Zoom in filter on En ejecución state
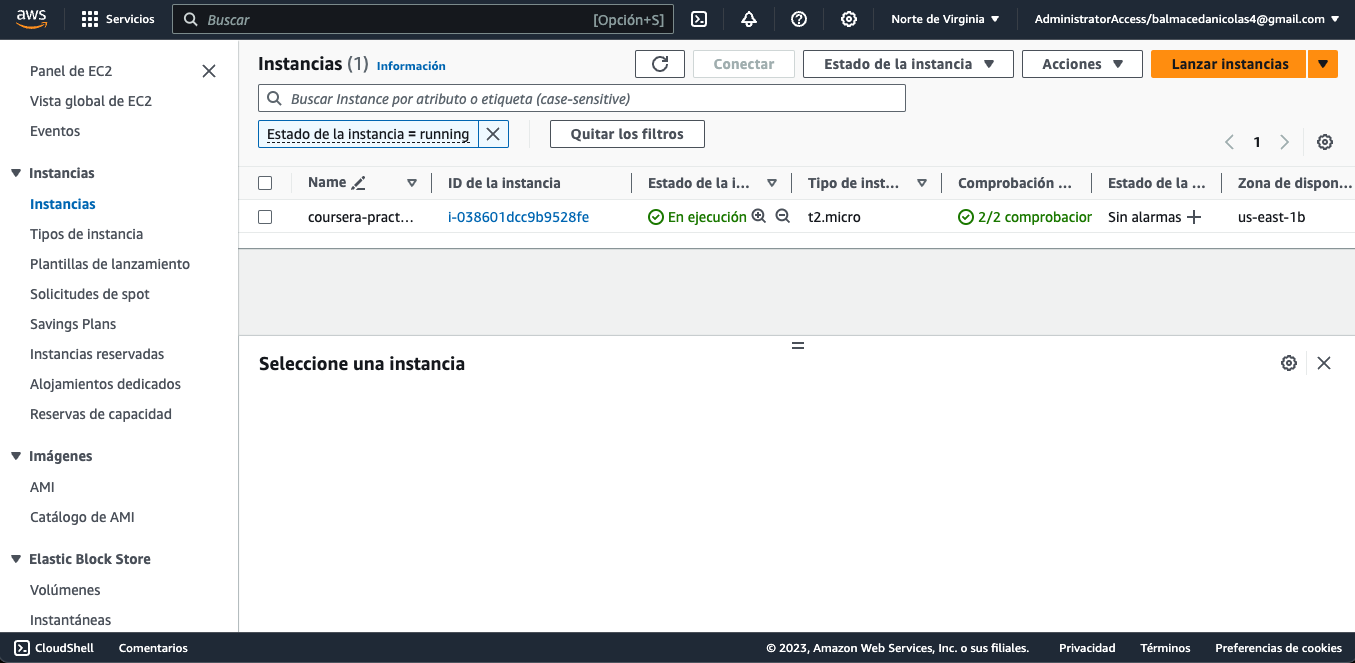The height and width of the screenshot is (663, 1355). pos(758,216)
